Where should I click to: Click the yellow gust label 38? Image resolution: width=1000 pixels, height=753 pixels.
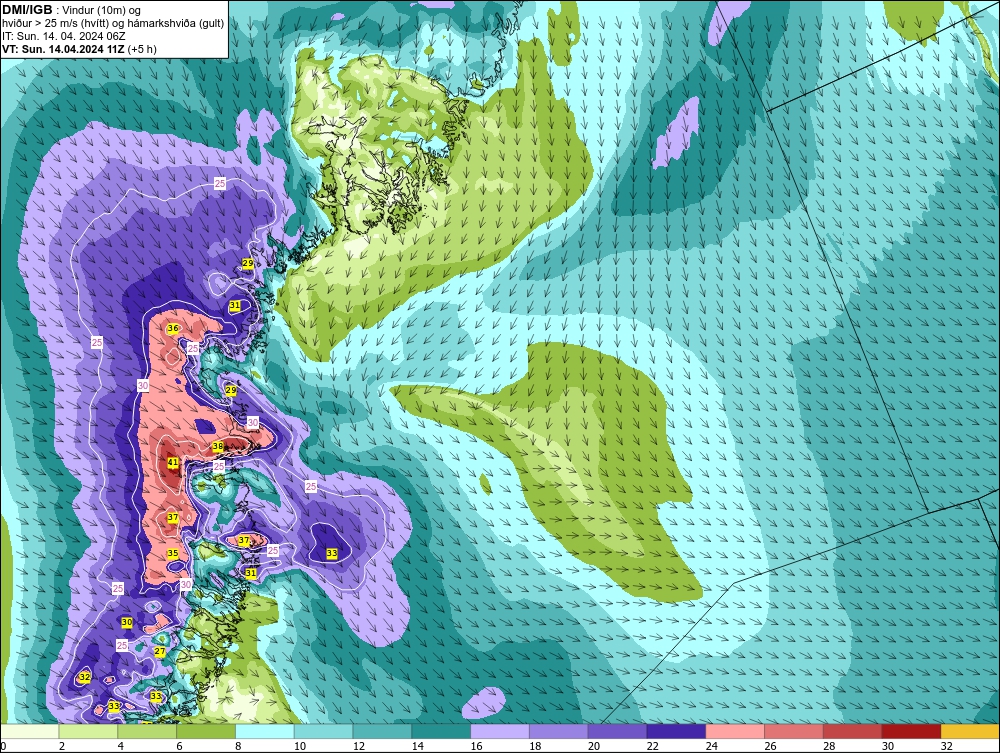coord(217,446)
